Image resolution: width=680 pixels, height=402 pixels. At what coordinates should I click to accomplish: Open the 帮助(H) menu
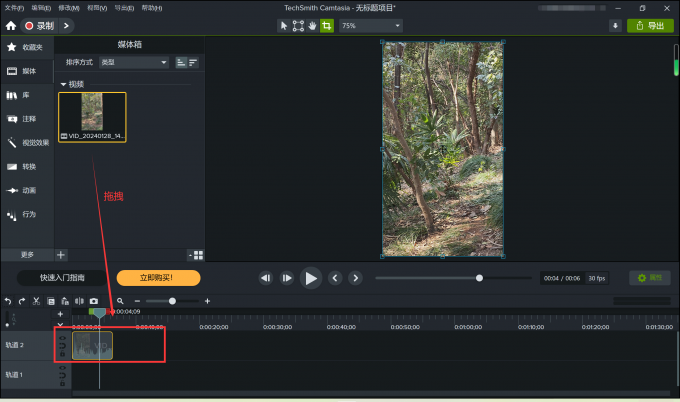coord(152,8)
